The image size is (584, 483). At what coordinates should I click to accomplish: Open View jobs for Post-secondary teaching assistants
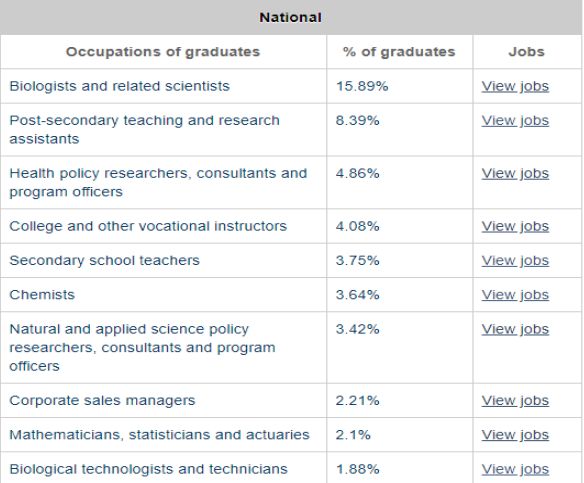(x=515, y=121)
